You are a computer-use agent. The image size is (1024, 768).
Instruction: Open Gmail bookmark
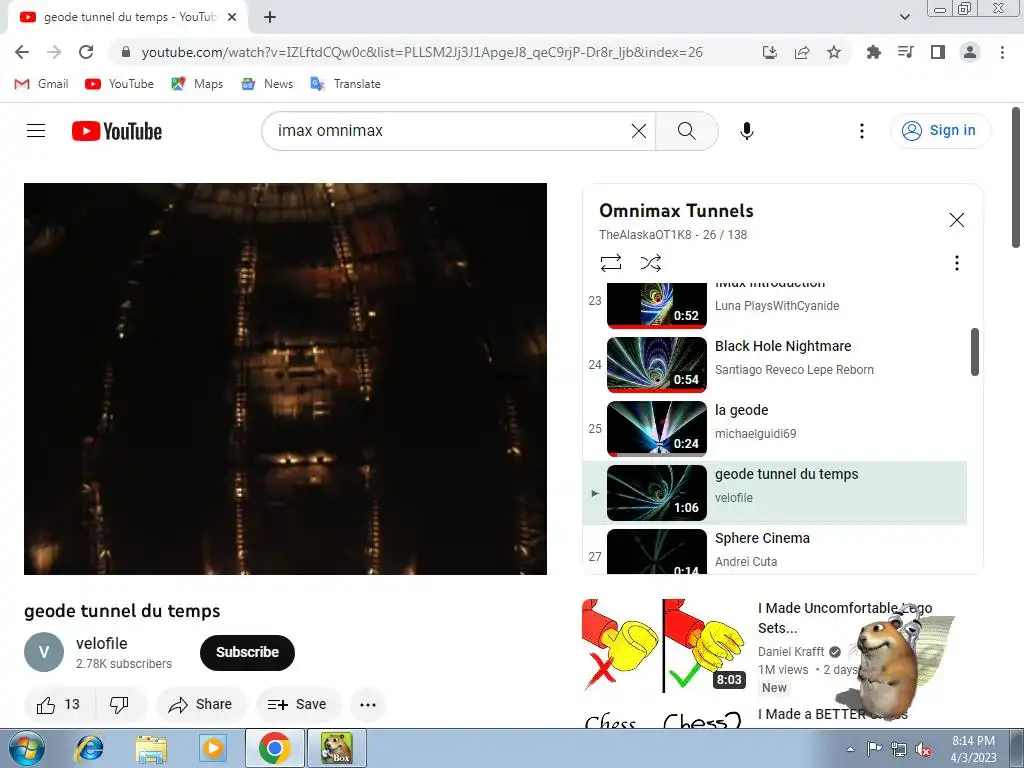(41, 84)
